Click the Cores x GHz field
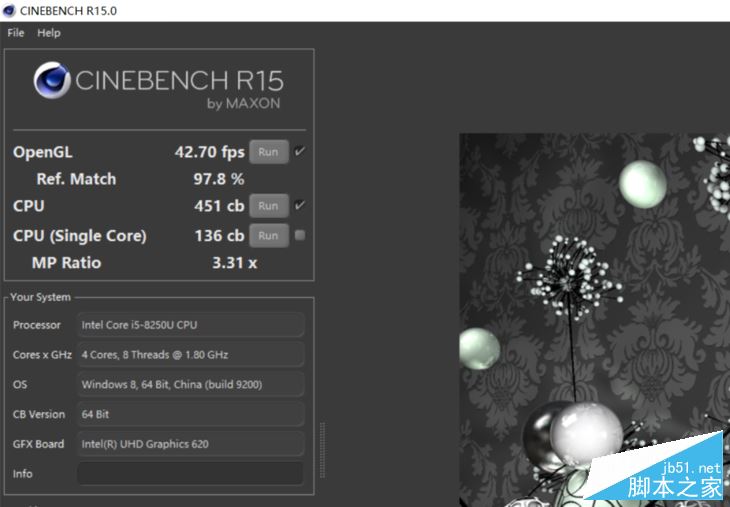730x507 pixels. click(x=190, y=355)
